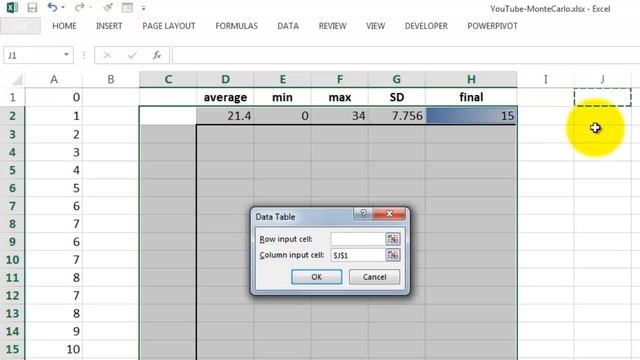Screen dimensions: 640x360
Task: Click the Select All corner triangle
Action: pos(16,79)
